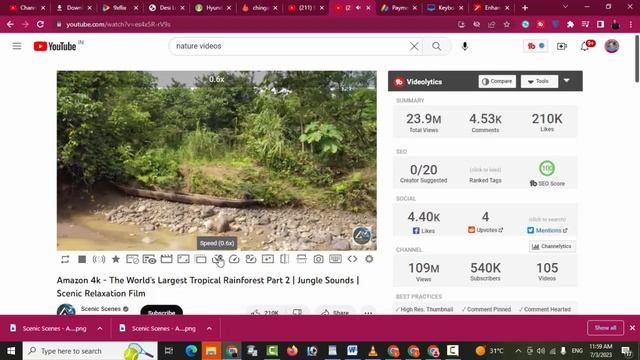Viewport: 640px width, 360px height.
Task: Click the Subscribe button
Action: point(162,311)
